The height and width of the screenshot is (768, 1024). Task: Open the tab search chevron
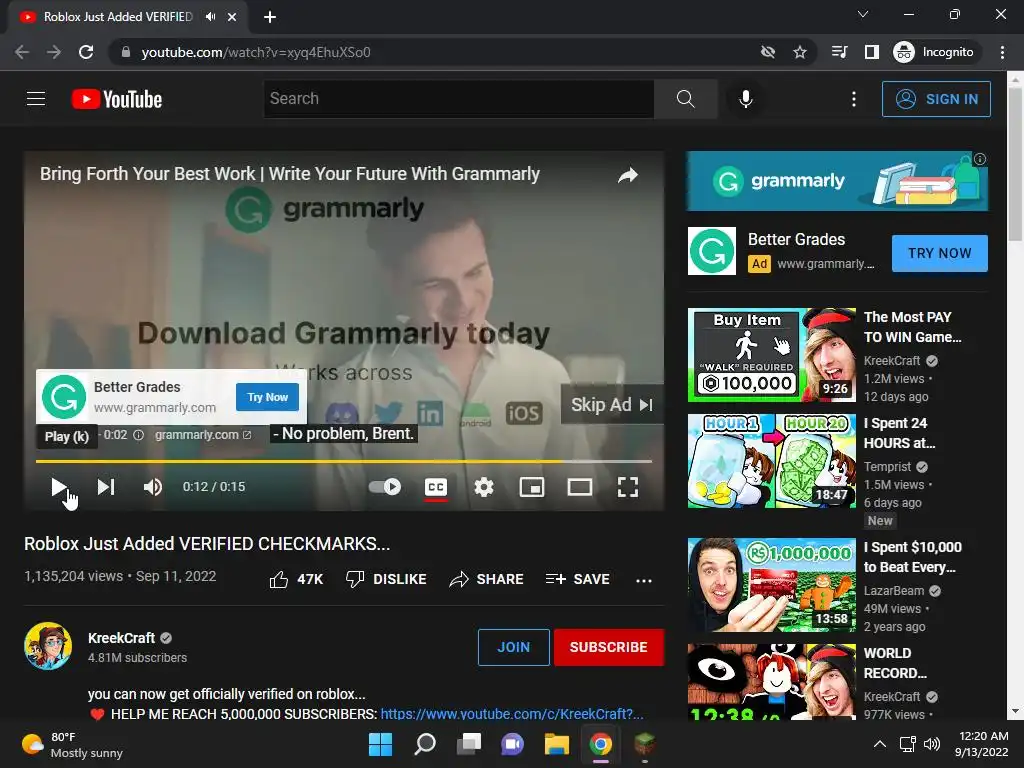click(863, 14)
